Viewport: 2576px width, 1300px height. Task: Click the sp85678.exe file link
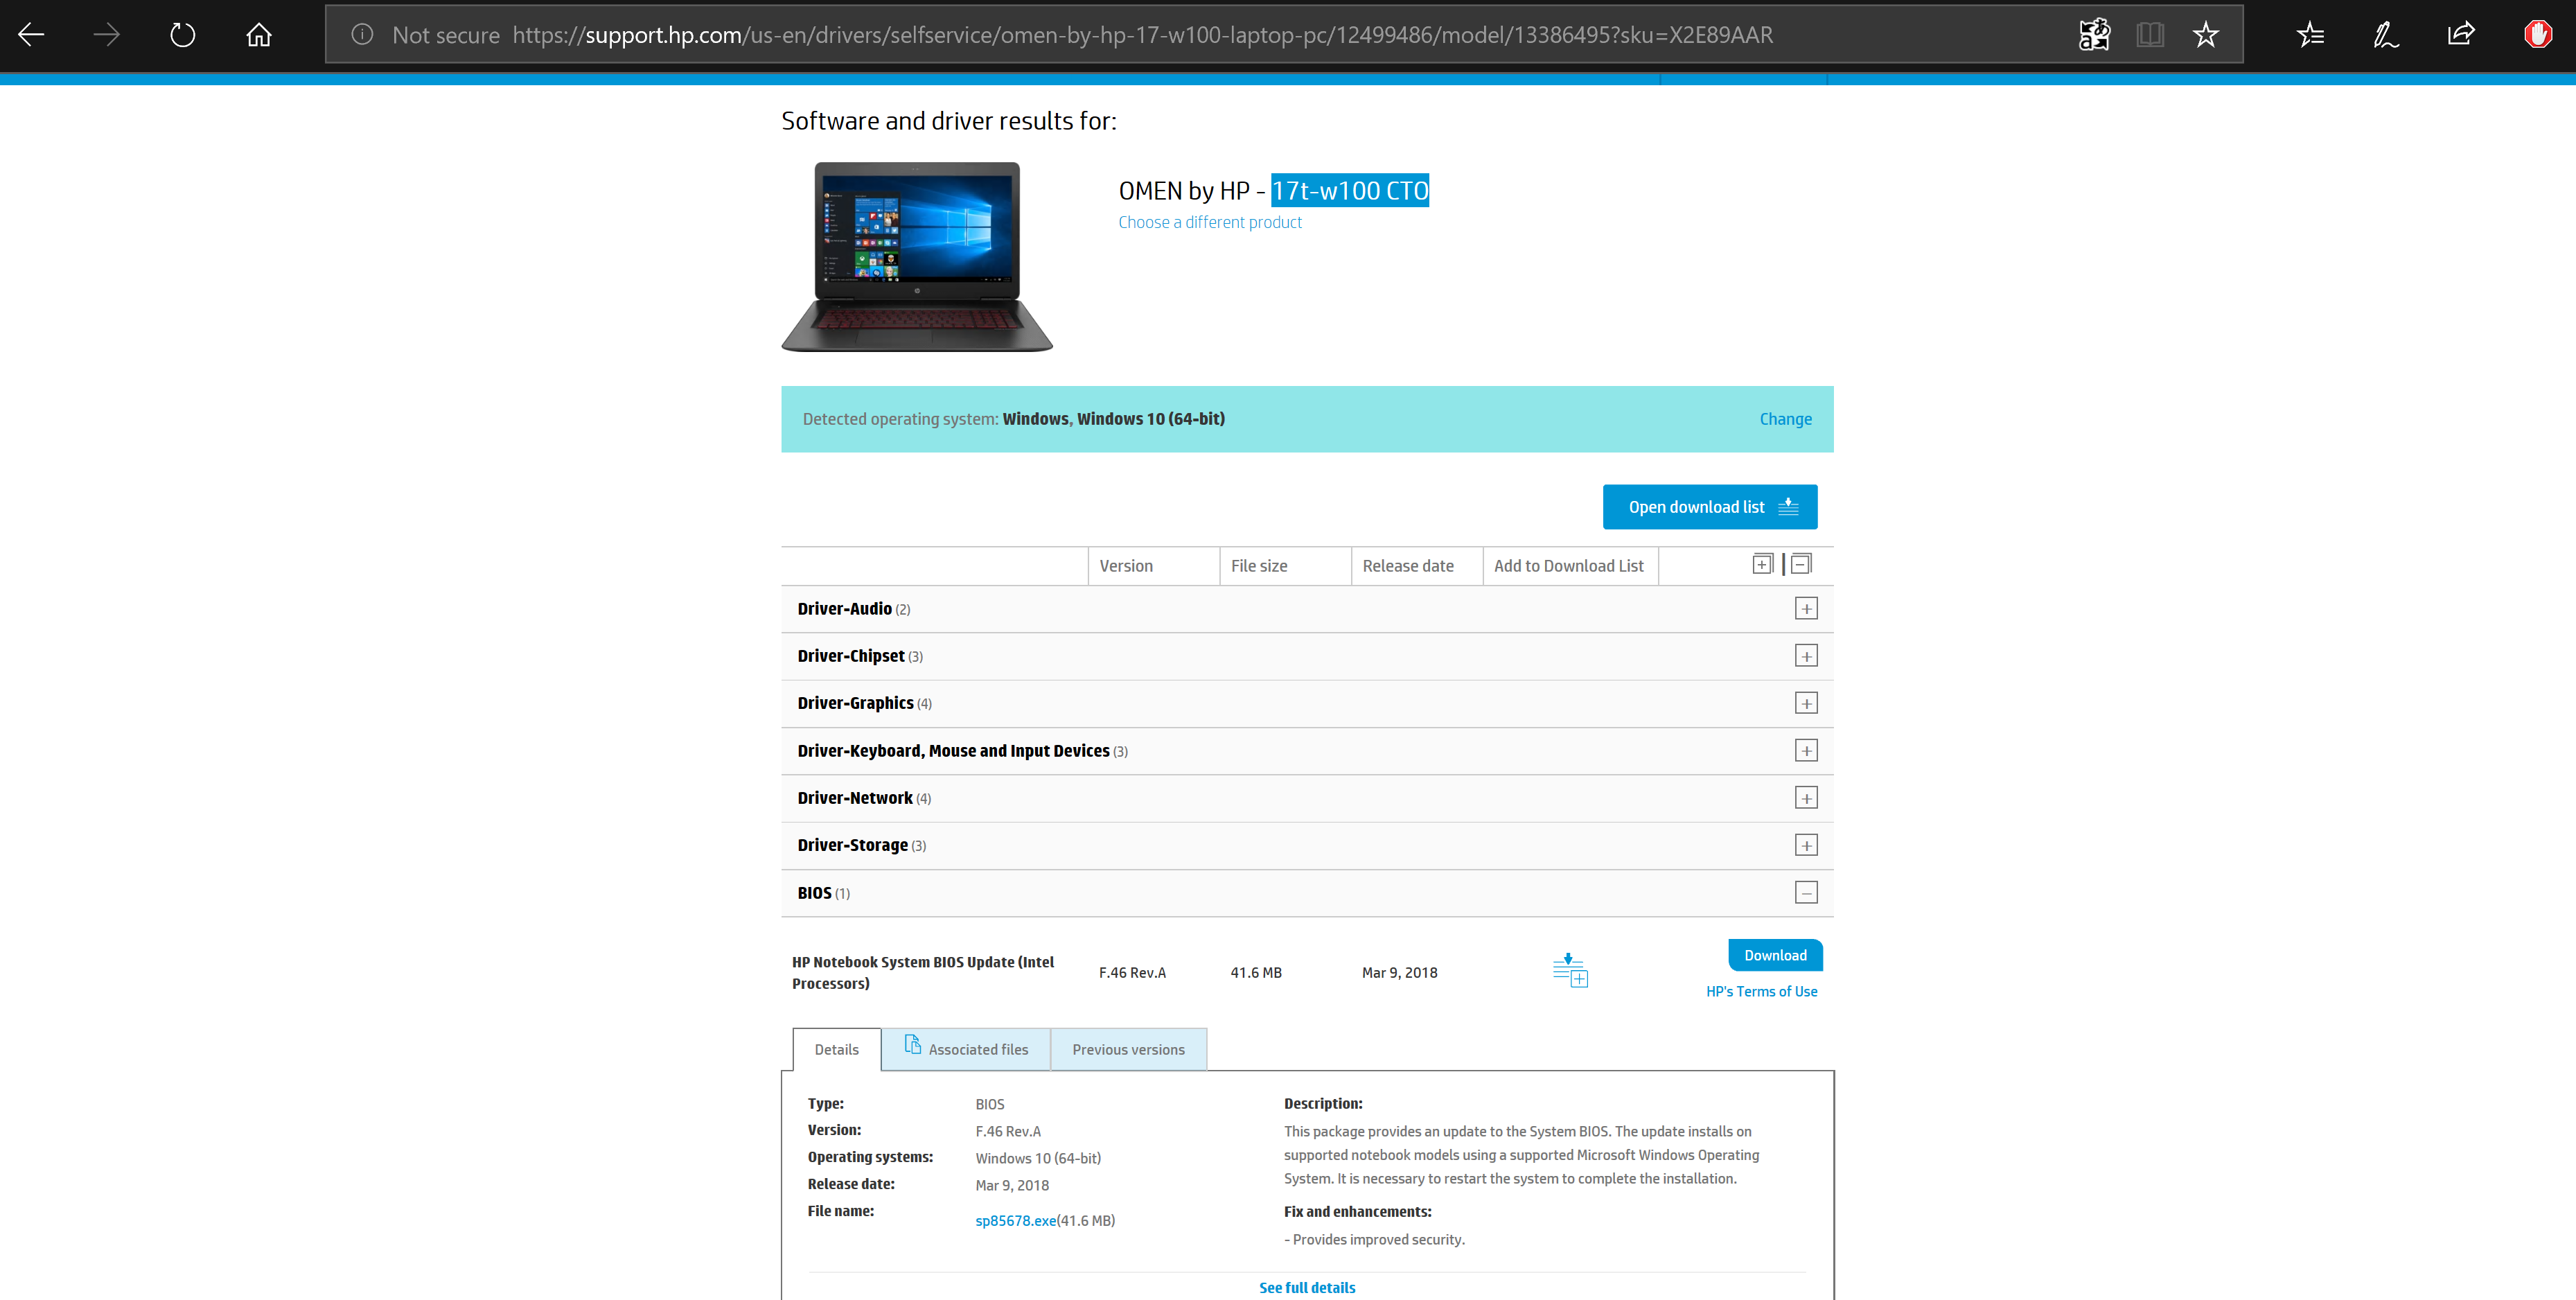pos(1015,1221)
